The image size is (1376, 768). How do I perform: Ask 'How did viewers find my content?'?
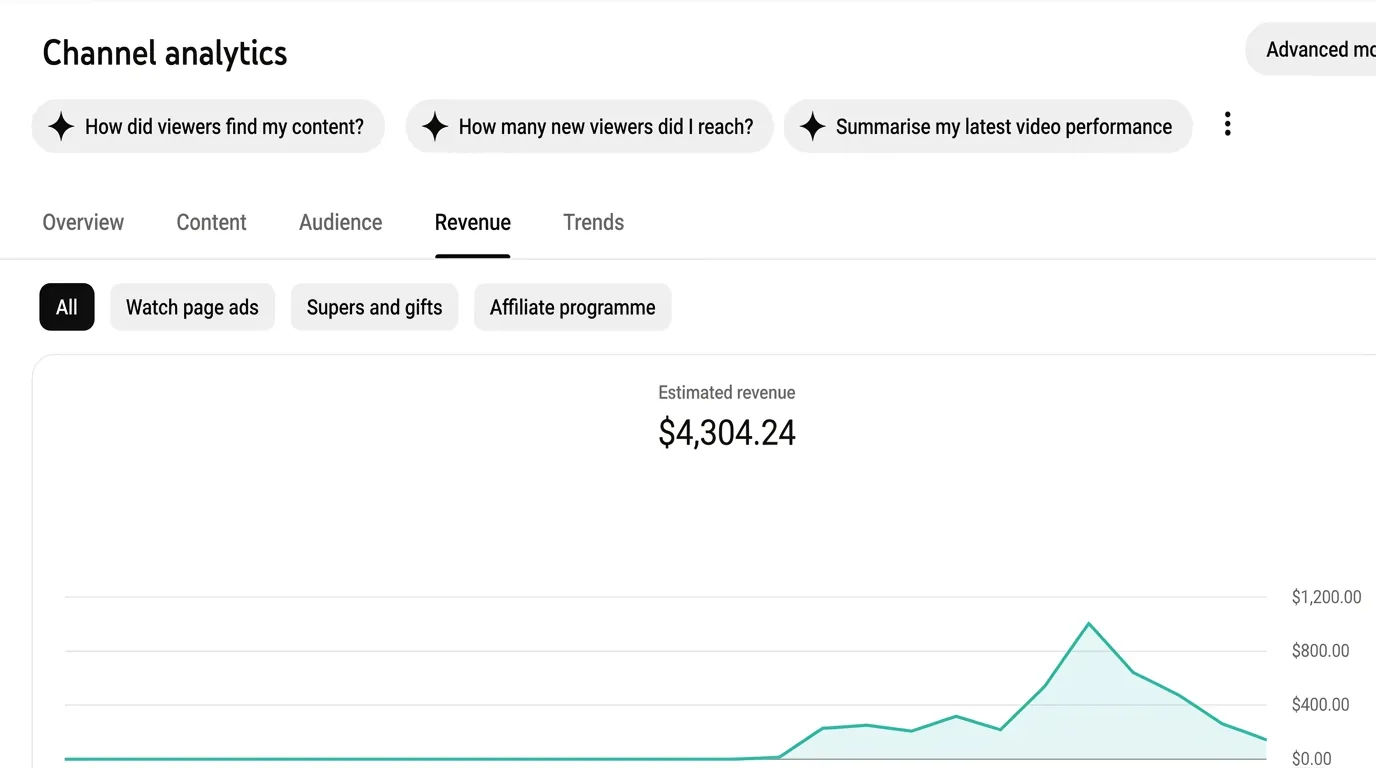pos(208,126)
